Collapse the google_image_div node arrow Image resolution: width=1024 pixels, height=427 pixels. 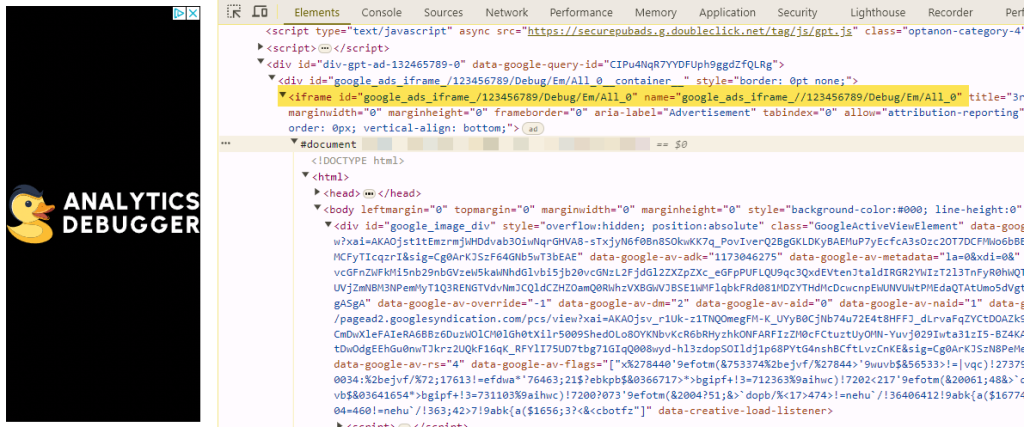coord(328,225)
